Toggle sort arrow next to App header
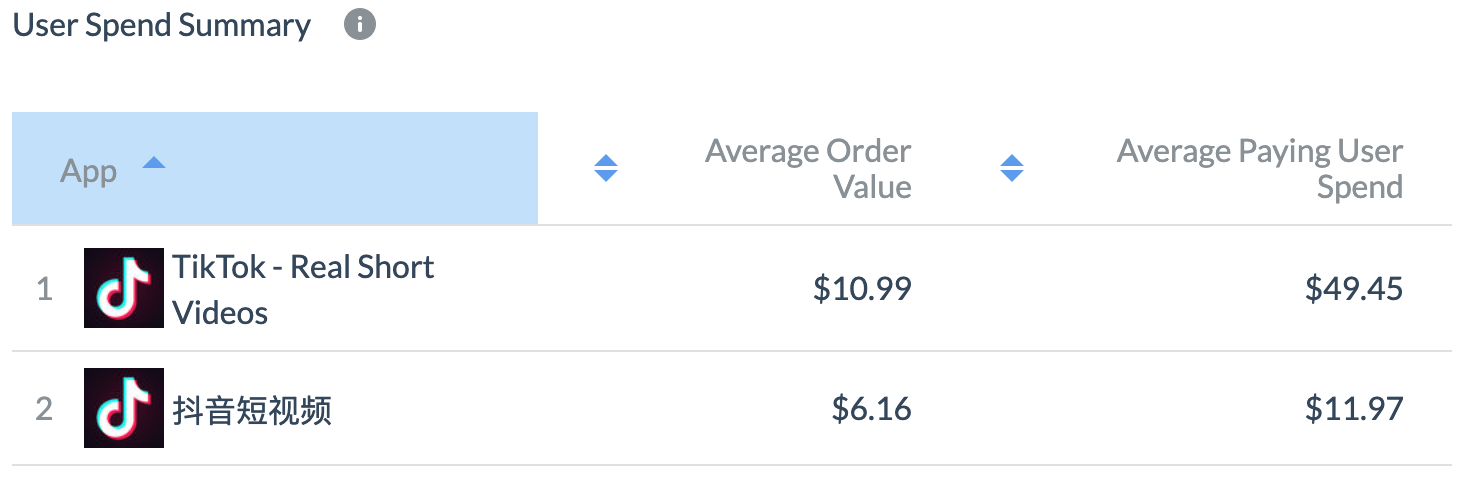This screenshot has height=482, width=1468. 153,162
